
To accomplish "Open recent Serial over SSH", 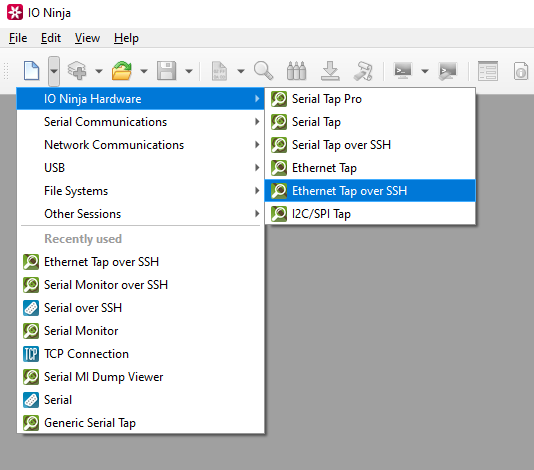I will (x=141, y=308).
